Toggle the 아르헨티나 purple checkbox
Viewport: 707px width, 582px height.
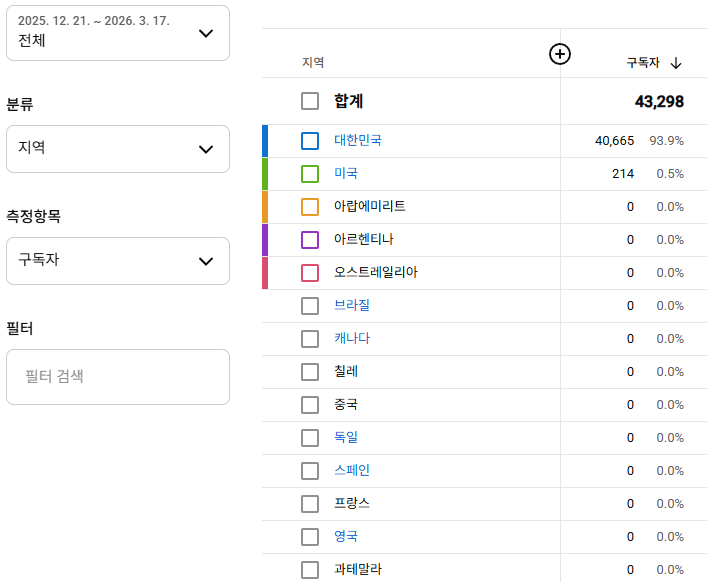pyautogui.click(x=310, y=240)
